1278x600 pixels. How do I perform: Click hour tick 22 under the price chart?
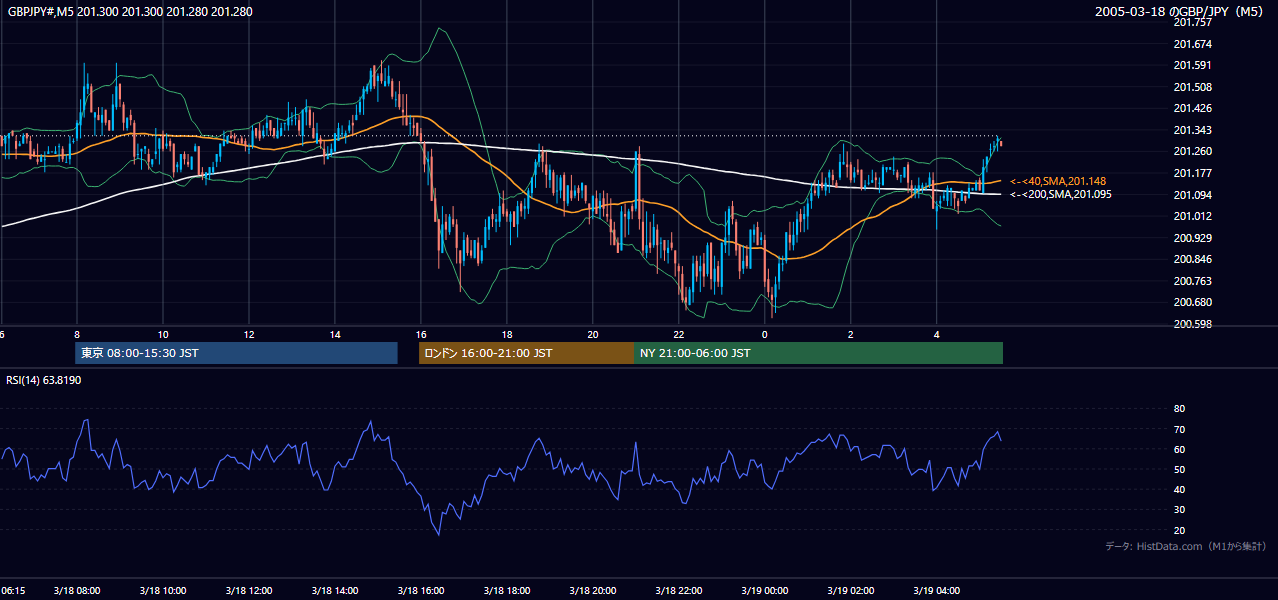pyautogui.click(x=679, y=334)
